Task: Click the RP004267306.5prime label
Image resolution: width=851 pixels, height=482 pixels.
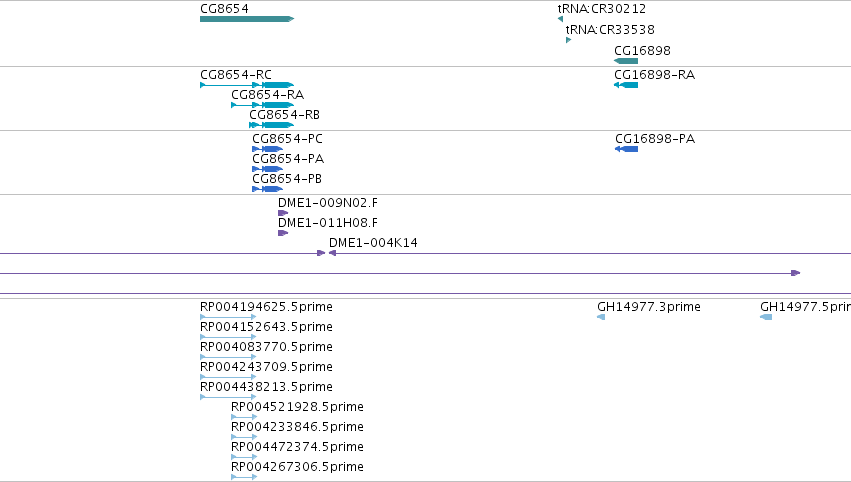Action: coord(297,467)
